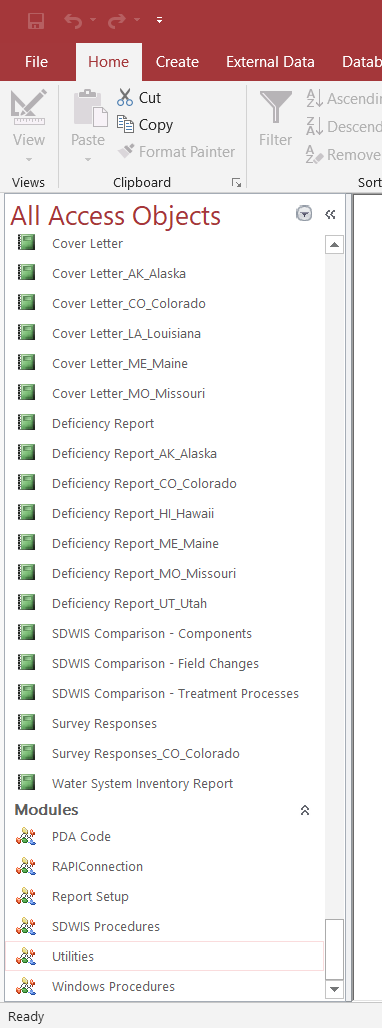Open the View button dropdown arrow

click(x=28, y=159)
